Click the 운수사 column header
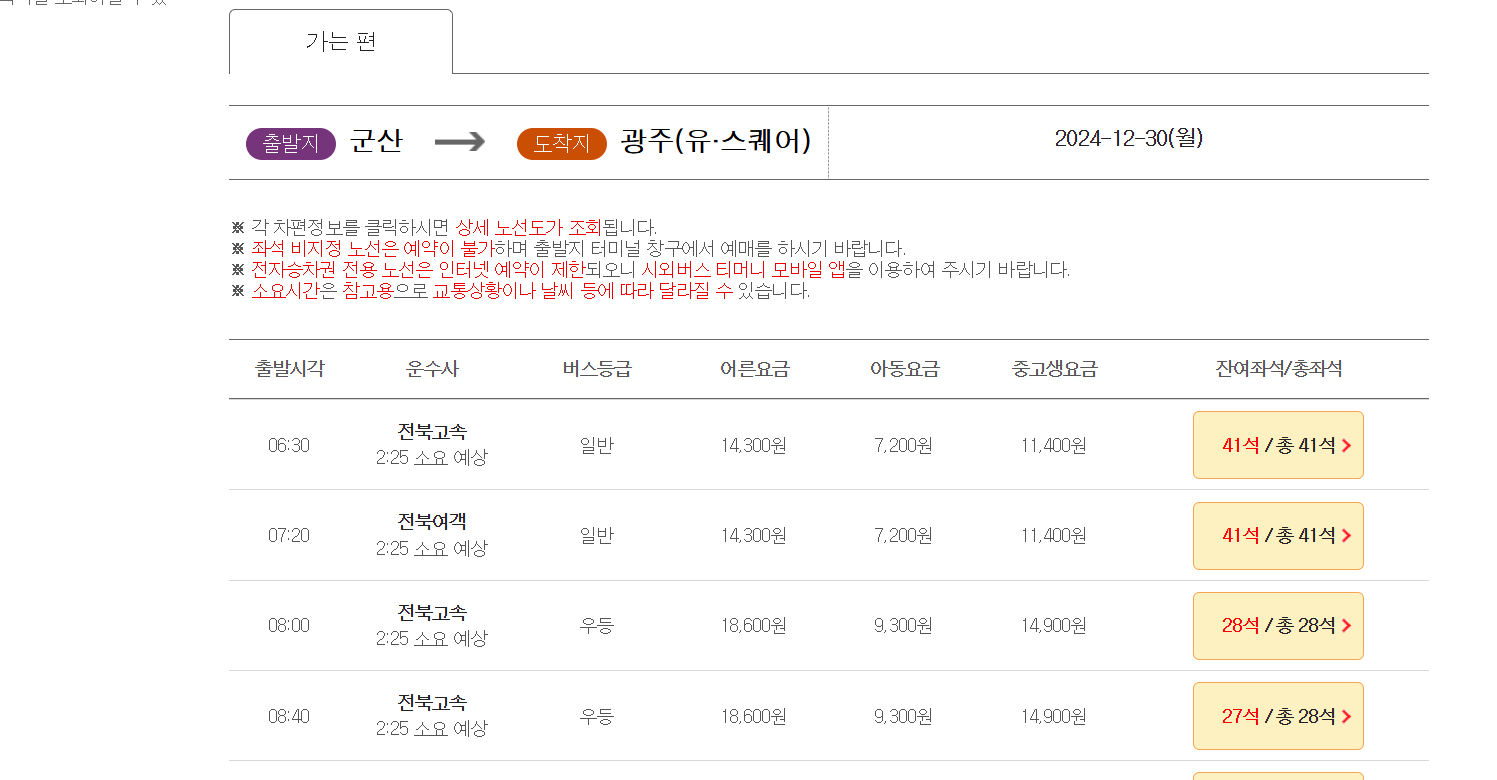1497x780 pixels. (x=432, y=369)
